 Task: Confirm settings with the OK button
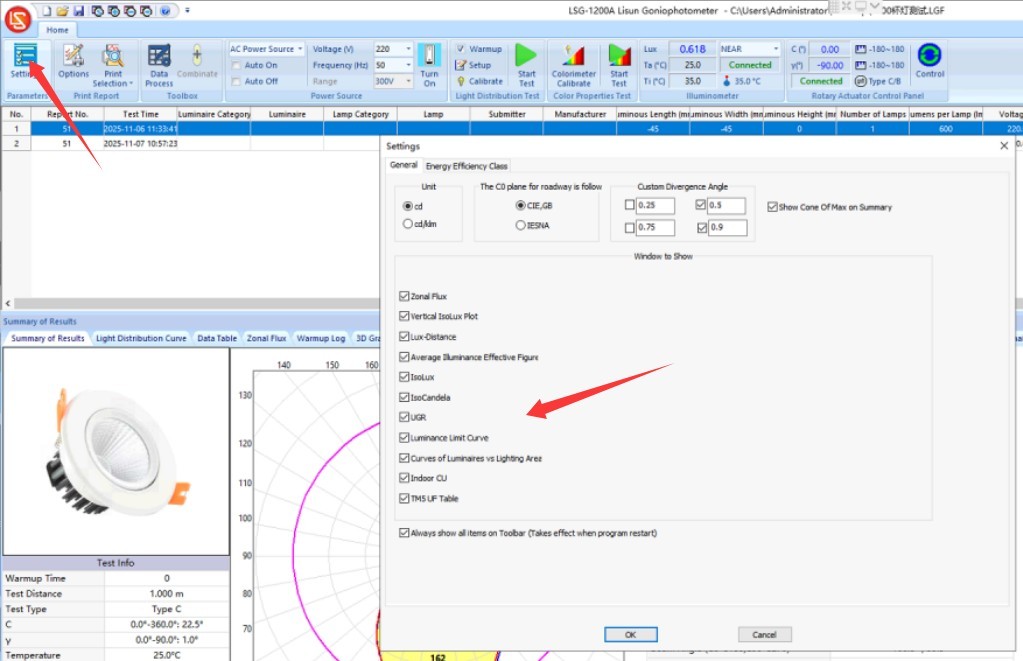point(630,634)
